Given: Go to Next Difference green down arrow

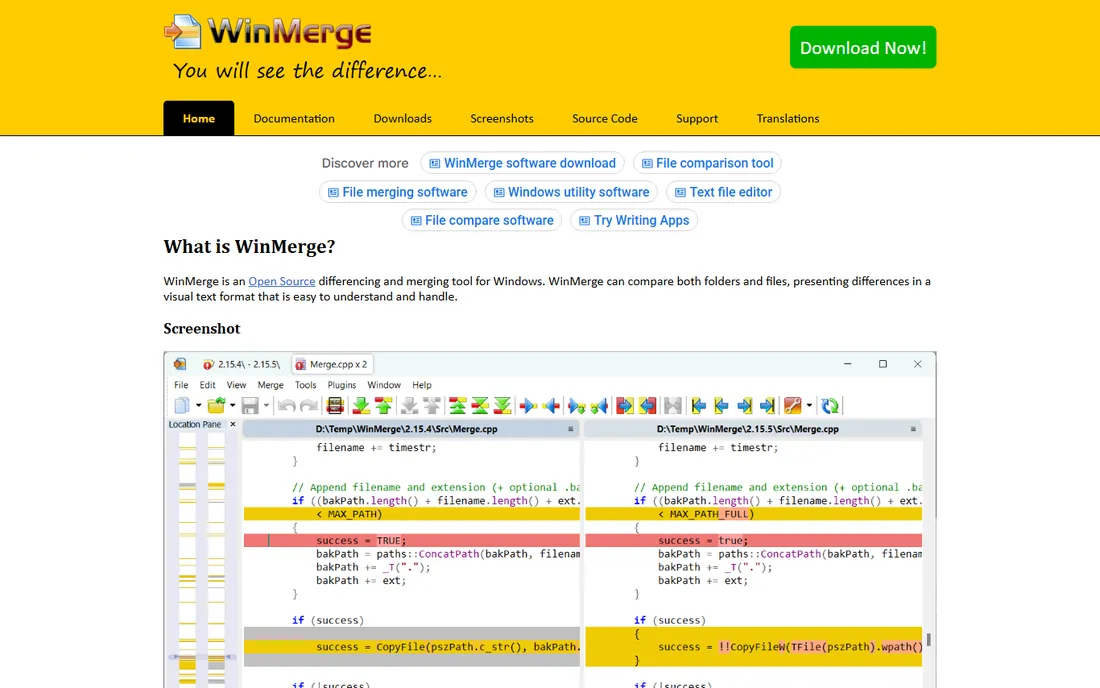Looking at the screenshot, I should [x=361, y=405].
